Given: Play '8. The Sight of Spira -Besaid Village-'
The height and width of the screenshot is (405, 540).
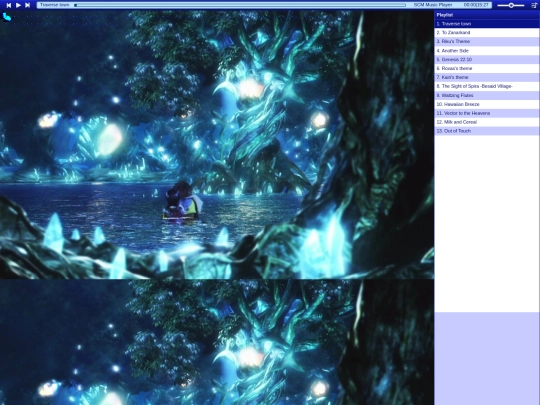Looking at the screenshot, I should [487, 86].
